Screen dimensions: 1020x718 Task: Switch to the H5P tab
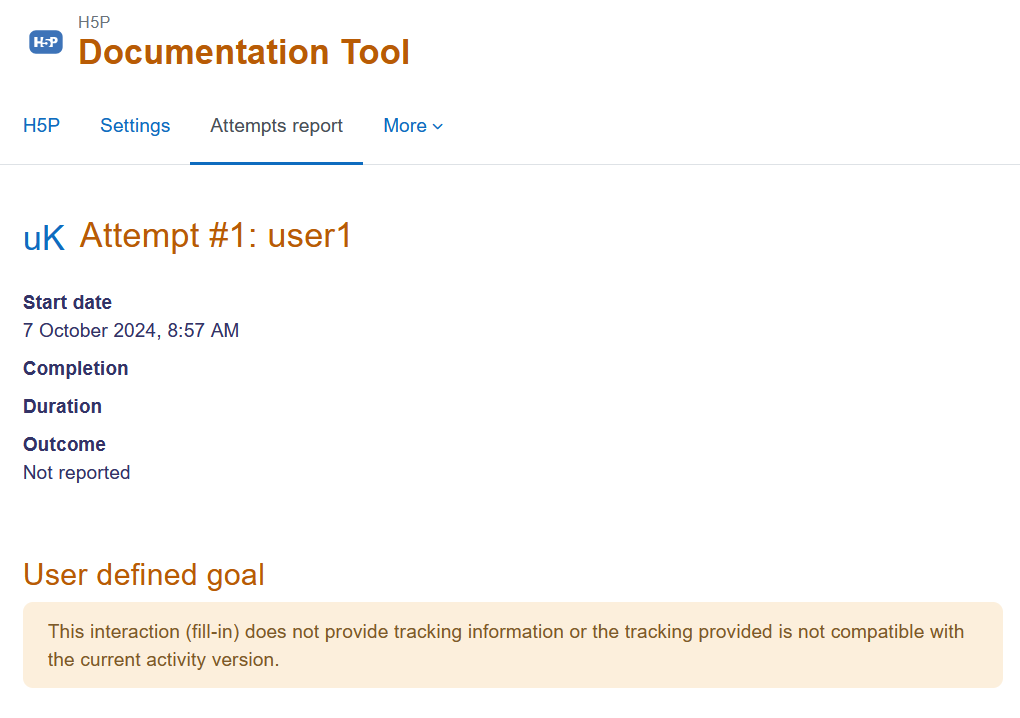[x=42, y=126]
